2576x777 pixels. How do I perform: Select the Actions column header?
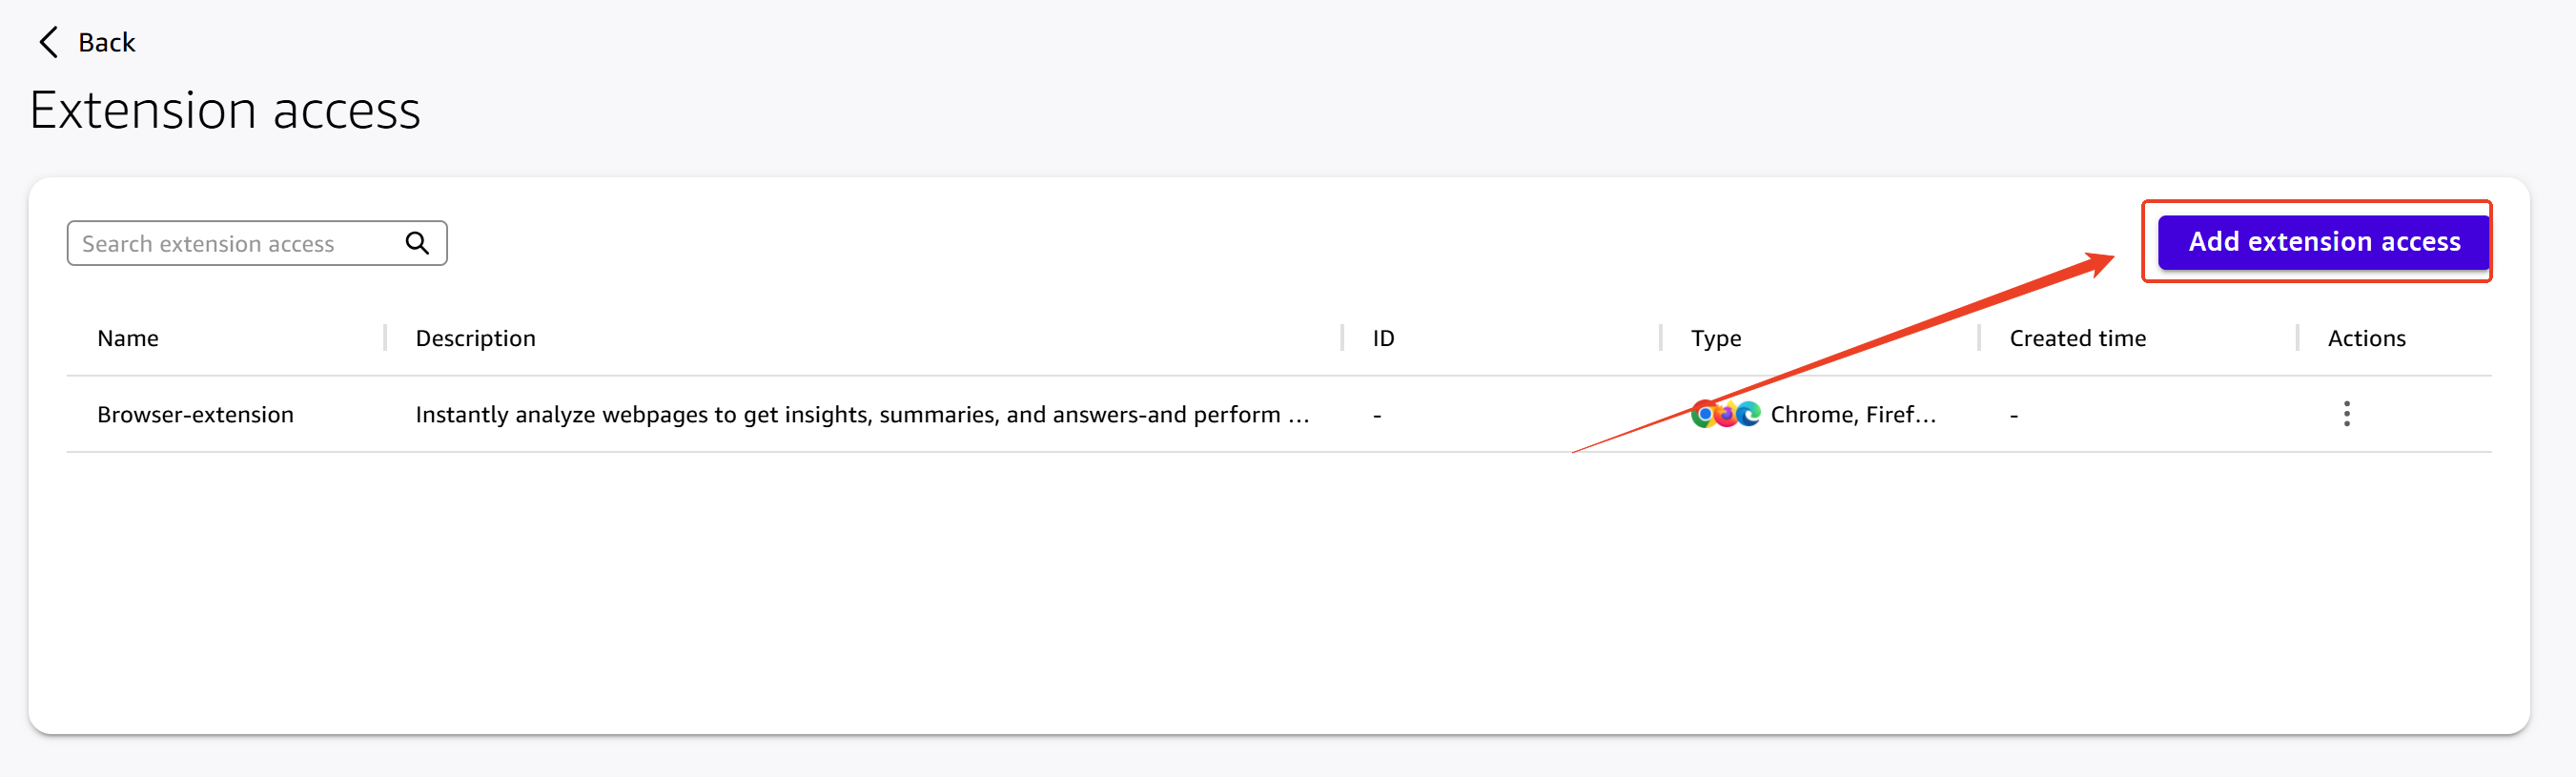pyautogui.click(x=2366, y=338)
